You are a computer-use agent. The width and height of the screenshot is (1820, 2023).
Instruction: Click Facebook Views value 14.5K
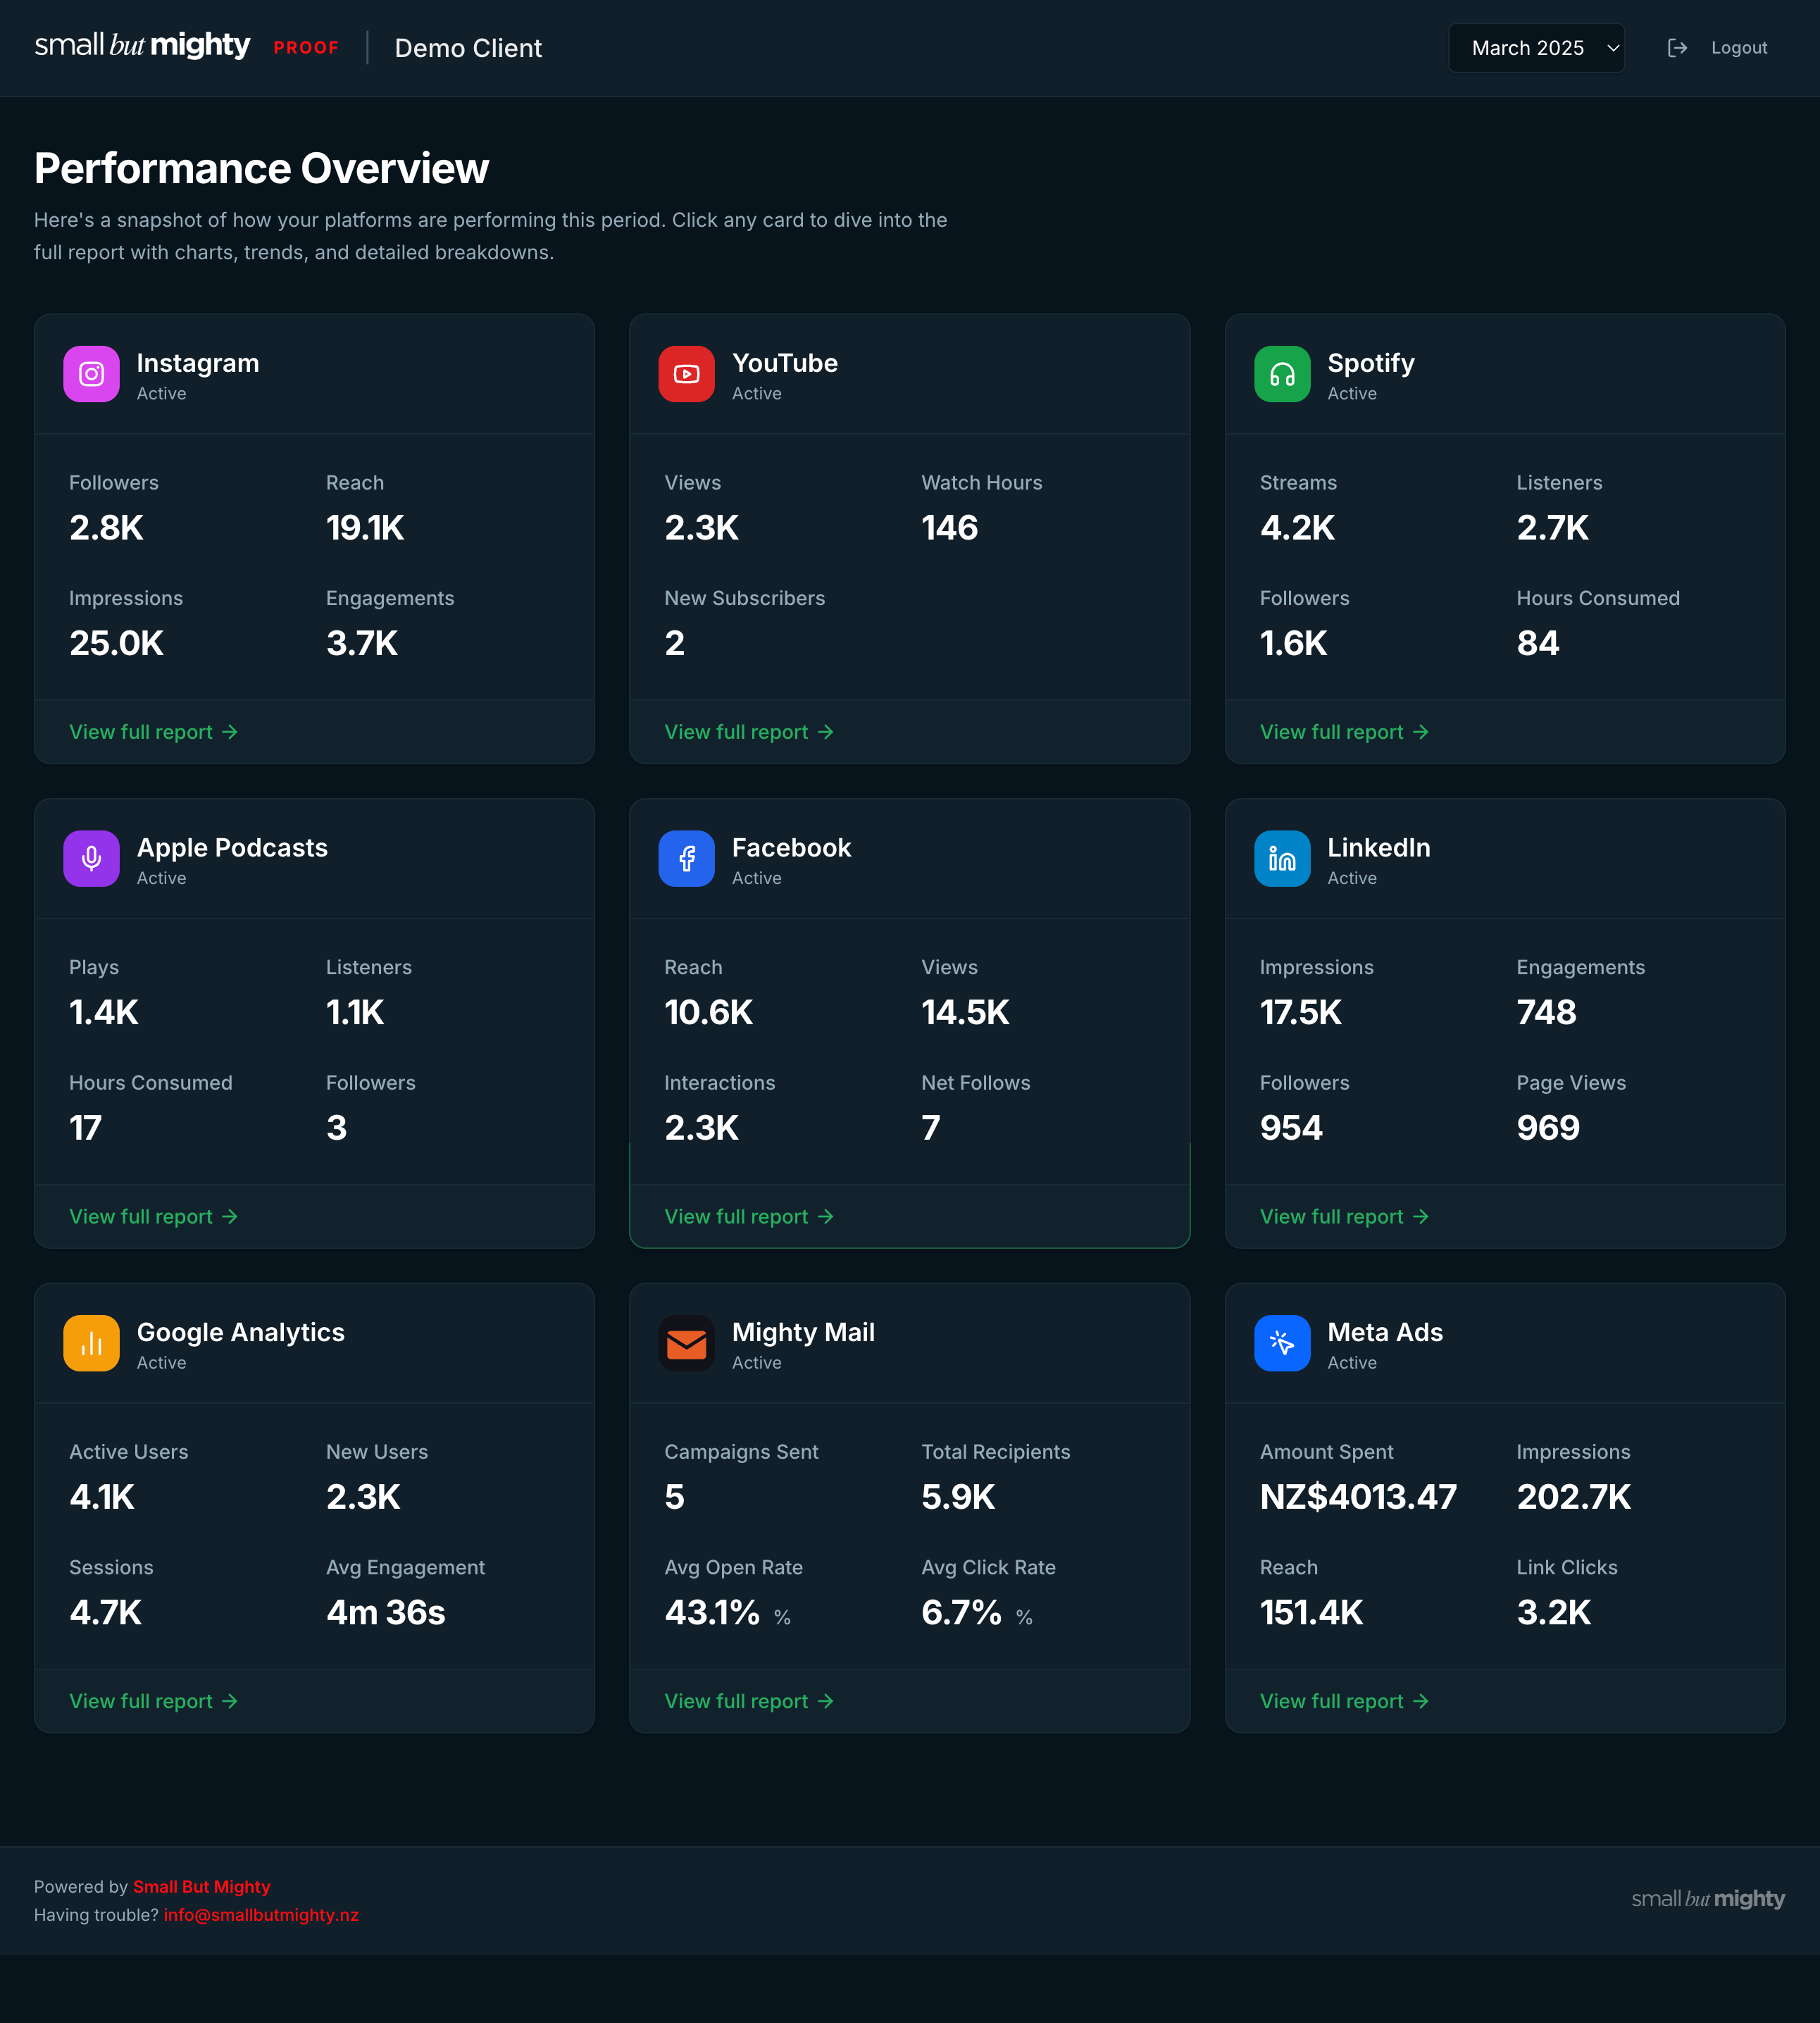click(965, 1012)
